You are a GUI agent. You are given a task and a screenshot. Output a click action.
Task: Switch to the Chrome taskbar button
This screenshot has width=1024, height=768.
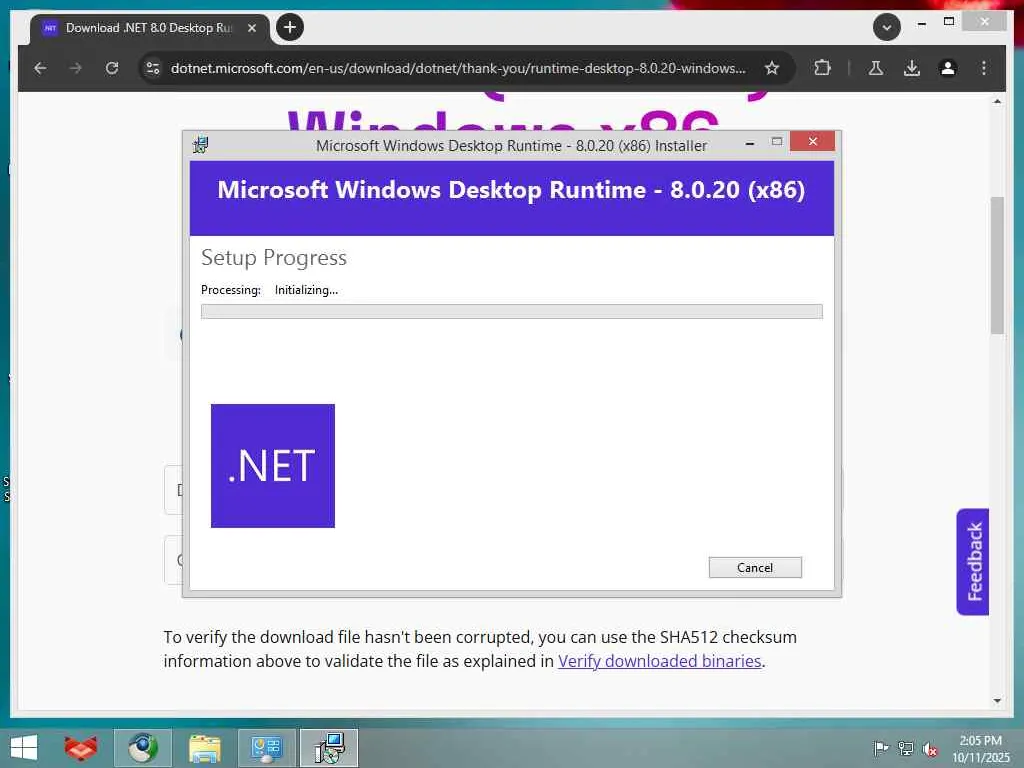(x=142, y=748)
